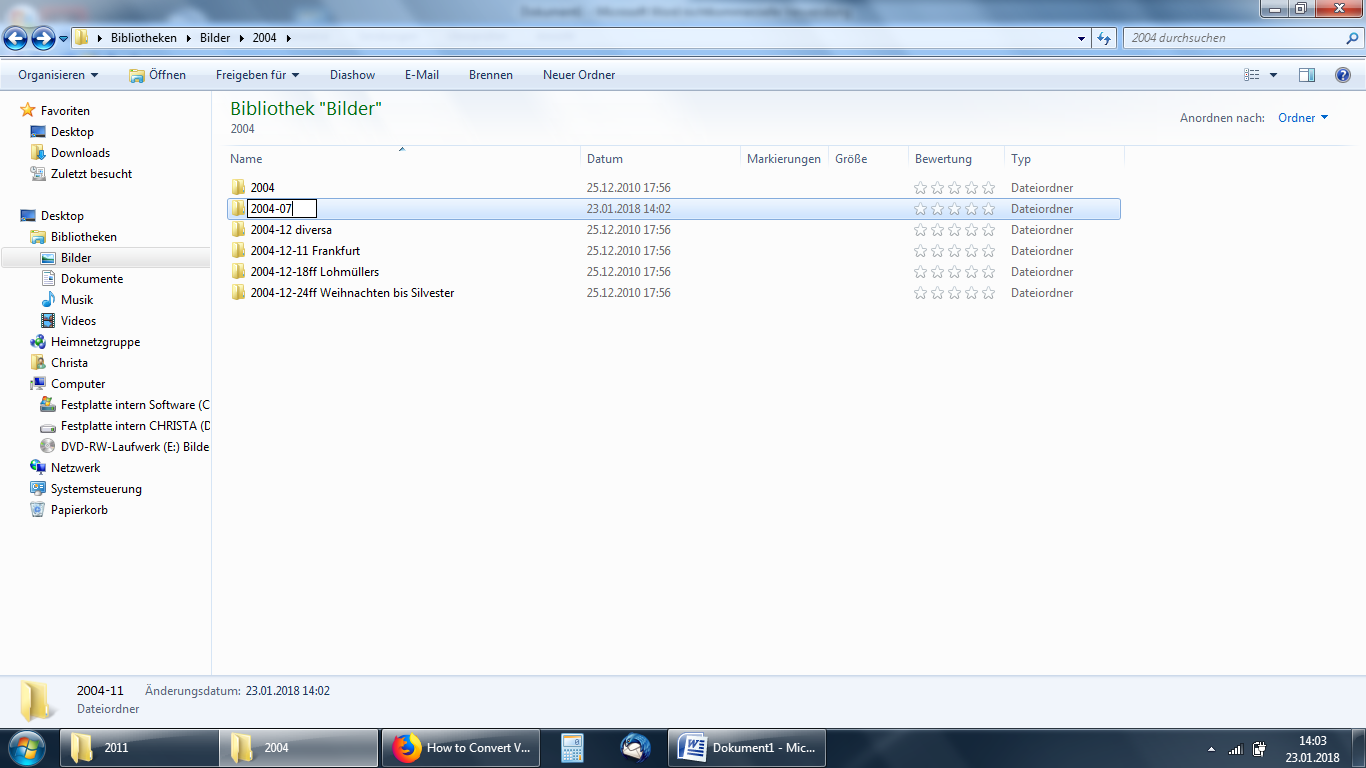
Task: Expand the view options dropdown arrow
Action: (x=1273, y=75)
